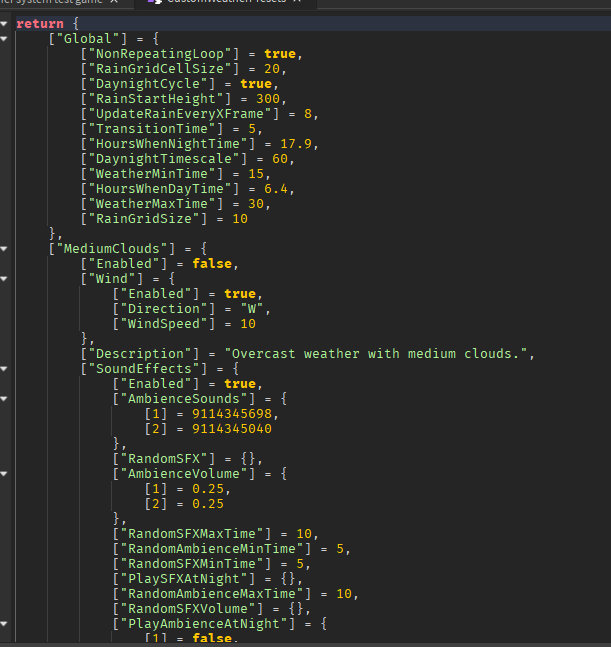611x647 pixels.
Task: Click the "HoursWhenNightTime" key
Action: click(x=167, y=144)
